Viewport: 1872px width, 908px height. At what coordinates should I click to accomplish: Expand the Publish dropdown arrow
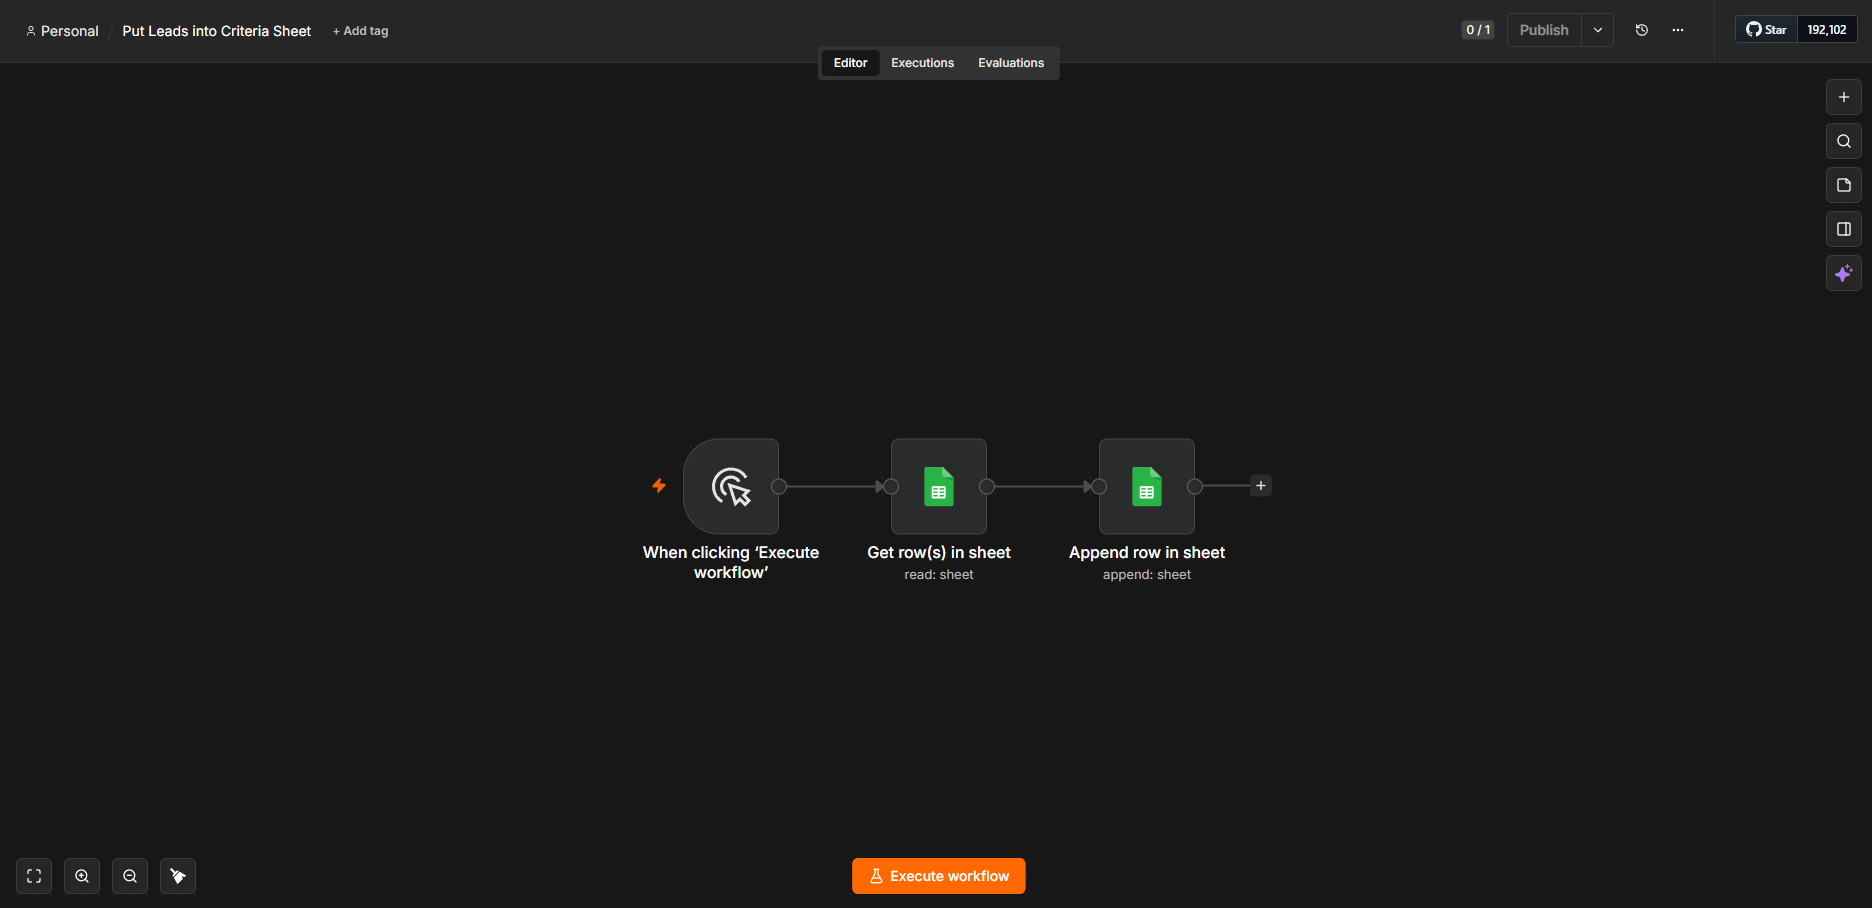(x=1598, y=30)
